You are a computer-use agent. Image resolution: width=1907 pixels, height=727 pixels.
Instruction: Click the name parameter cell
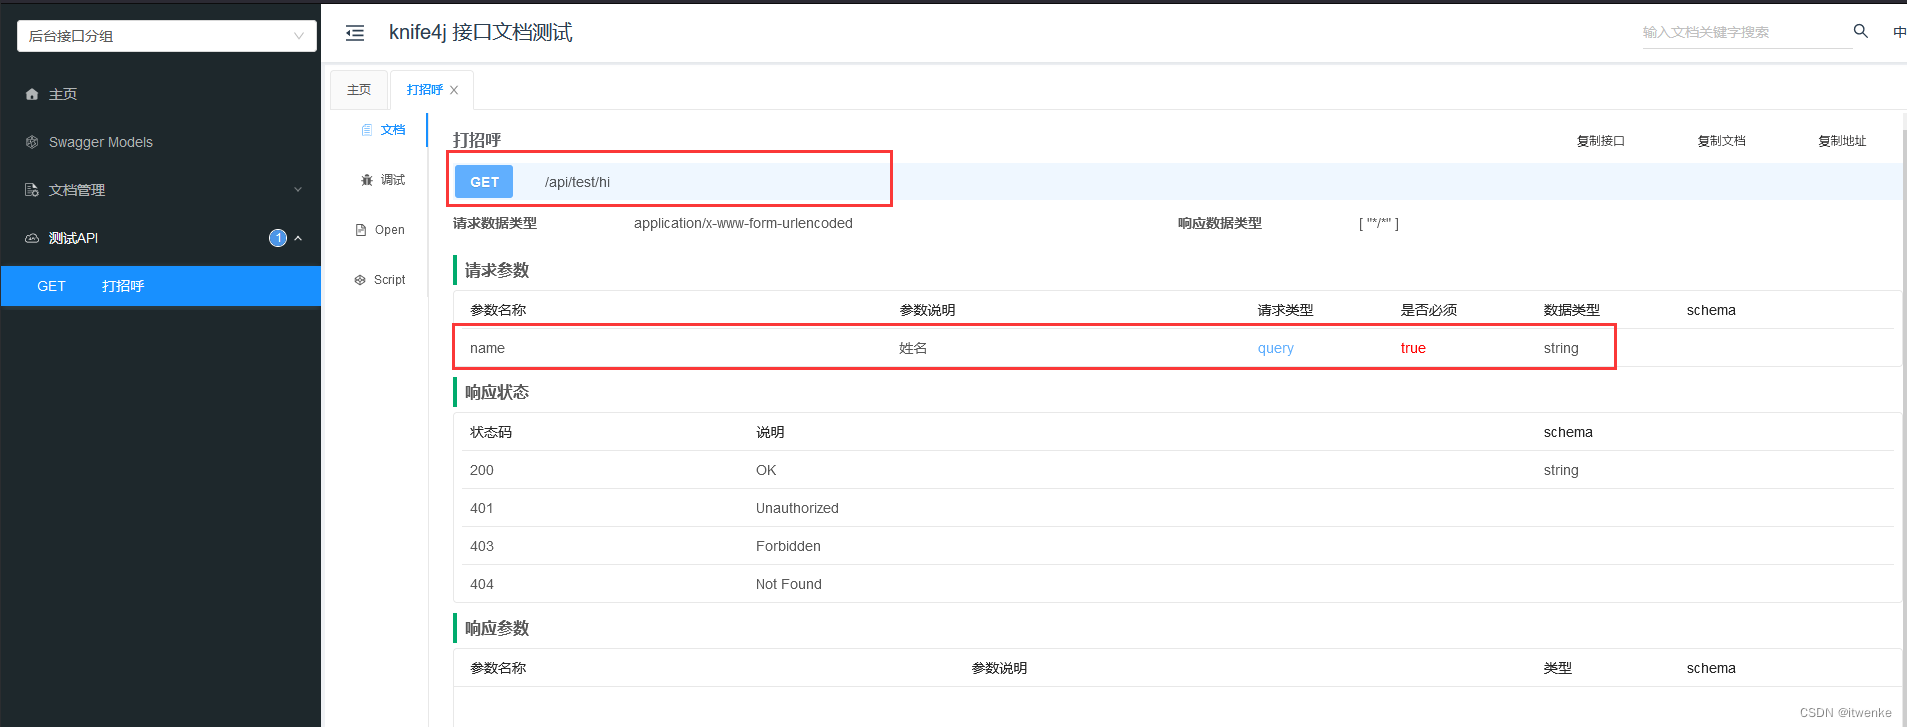[488, 348]
